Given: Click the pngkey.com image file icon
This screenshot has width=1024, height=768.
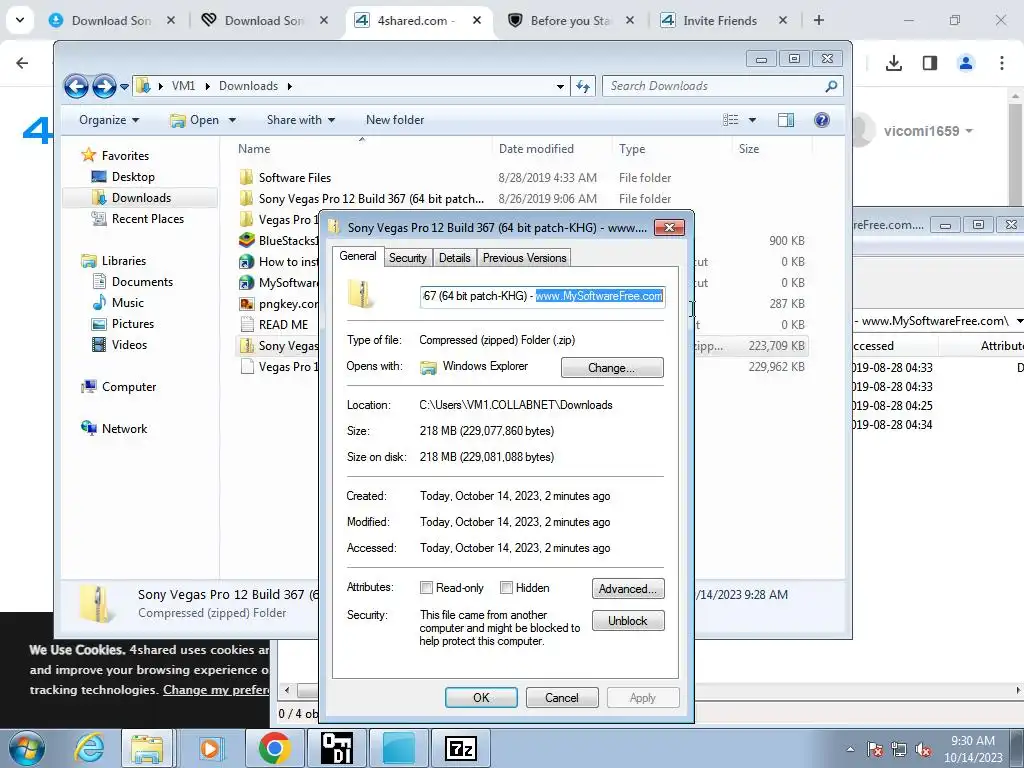Looking at the screenshot, I should [246, 304].
